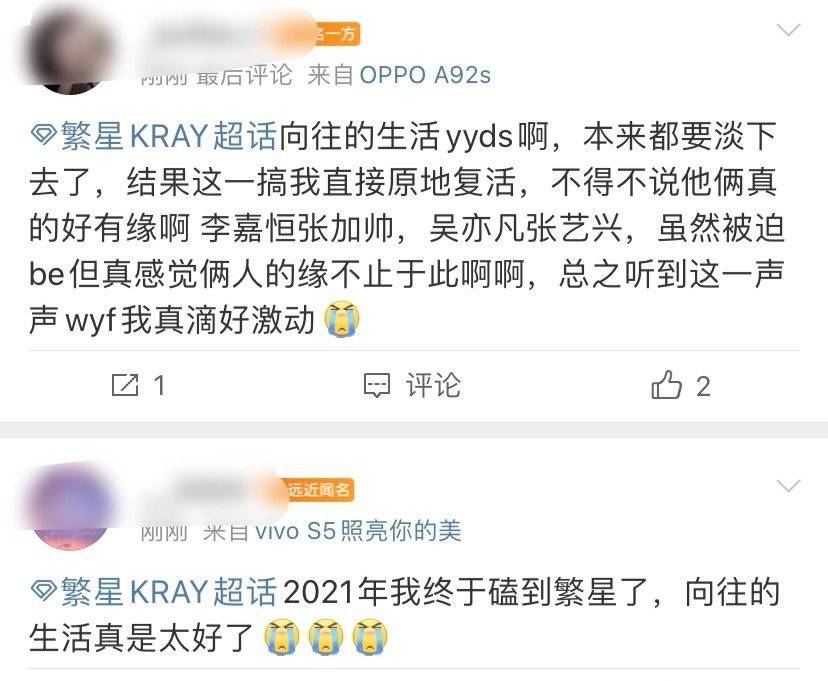
Task: Open the first post text body
Action: pos(407,228)
